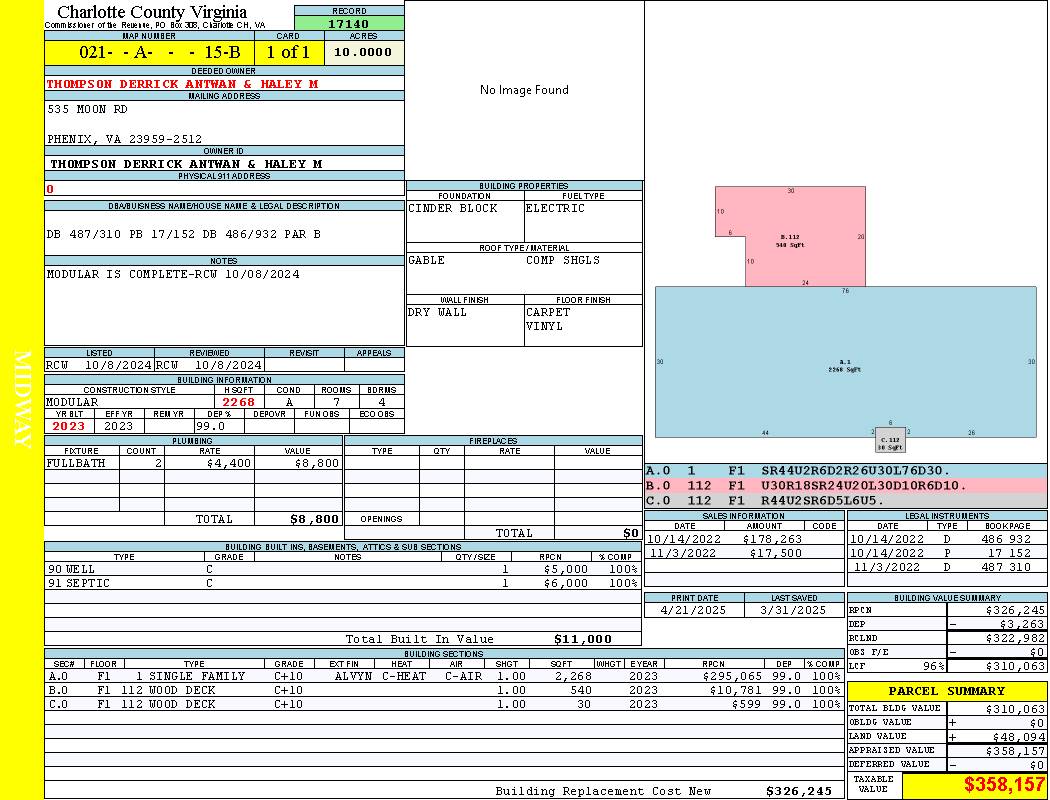Select the A.0 Single Family building section row
The width and height of the screenshot is (1050, 800).
pyautogui.click(x=444, y=676)
